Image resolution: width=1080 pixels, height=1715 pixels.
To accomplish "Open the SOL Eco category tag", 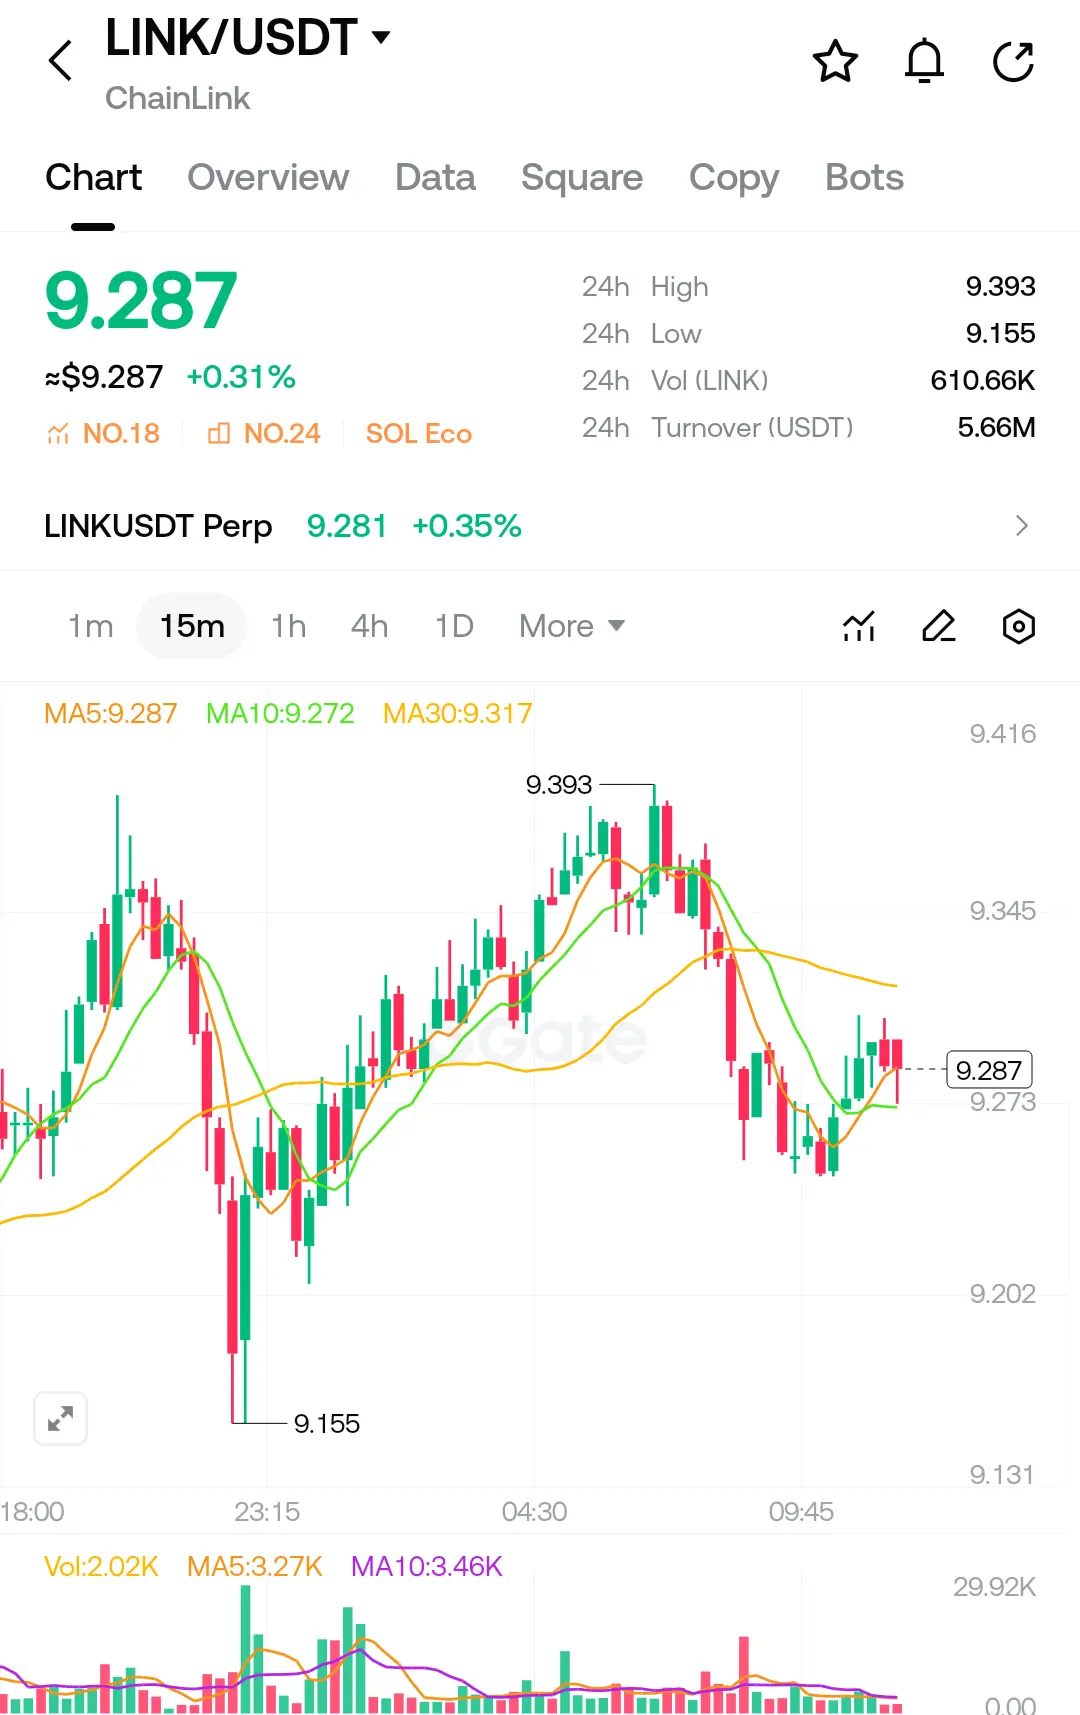I will [x=418, y=433].
